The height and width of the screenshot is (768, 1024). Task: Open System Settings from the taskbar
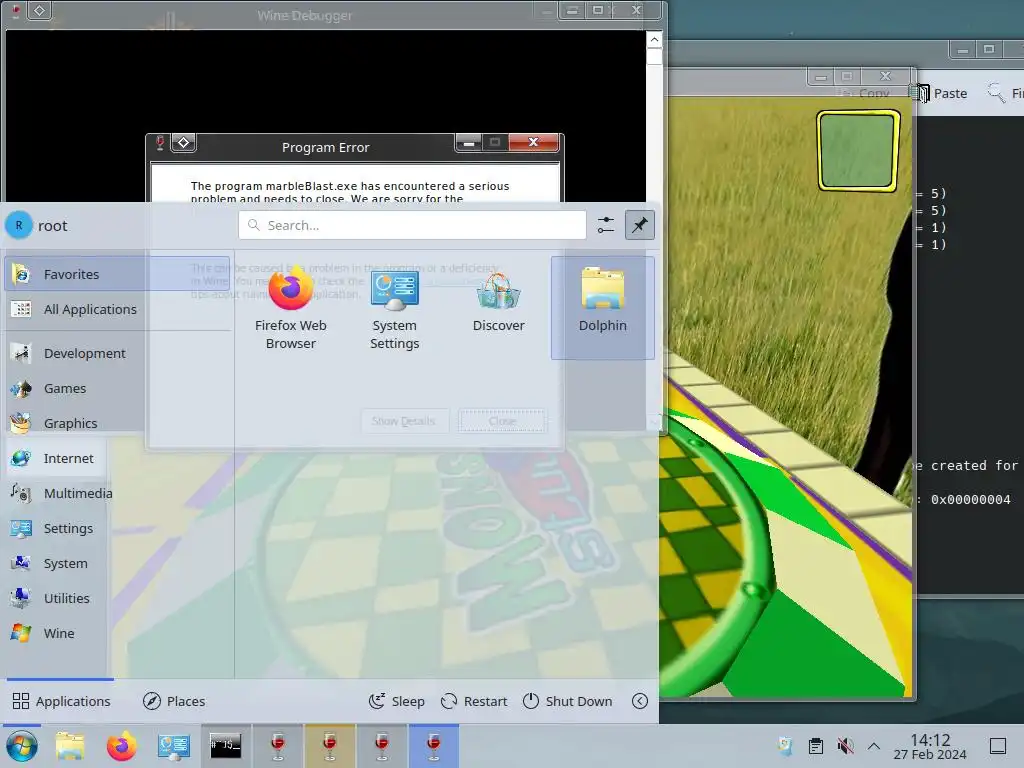[174, 746]
